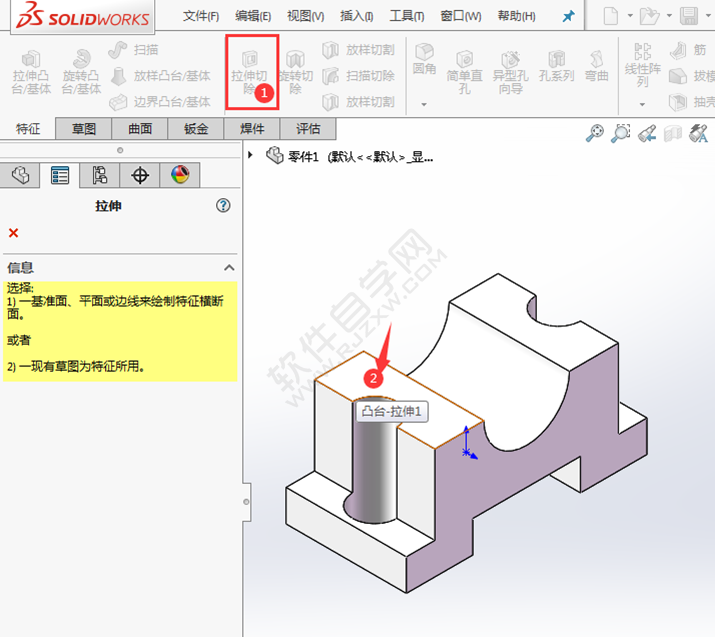Click the SOLIDWORKS logo
715x637 pixels.
[x=83, y=16]
